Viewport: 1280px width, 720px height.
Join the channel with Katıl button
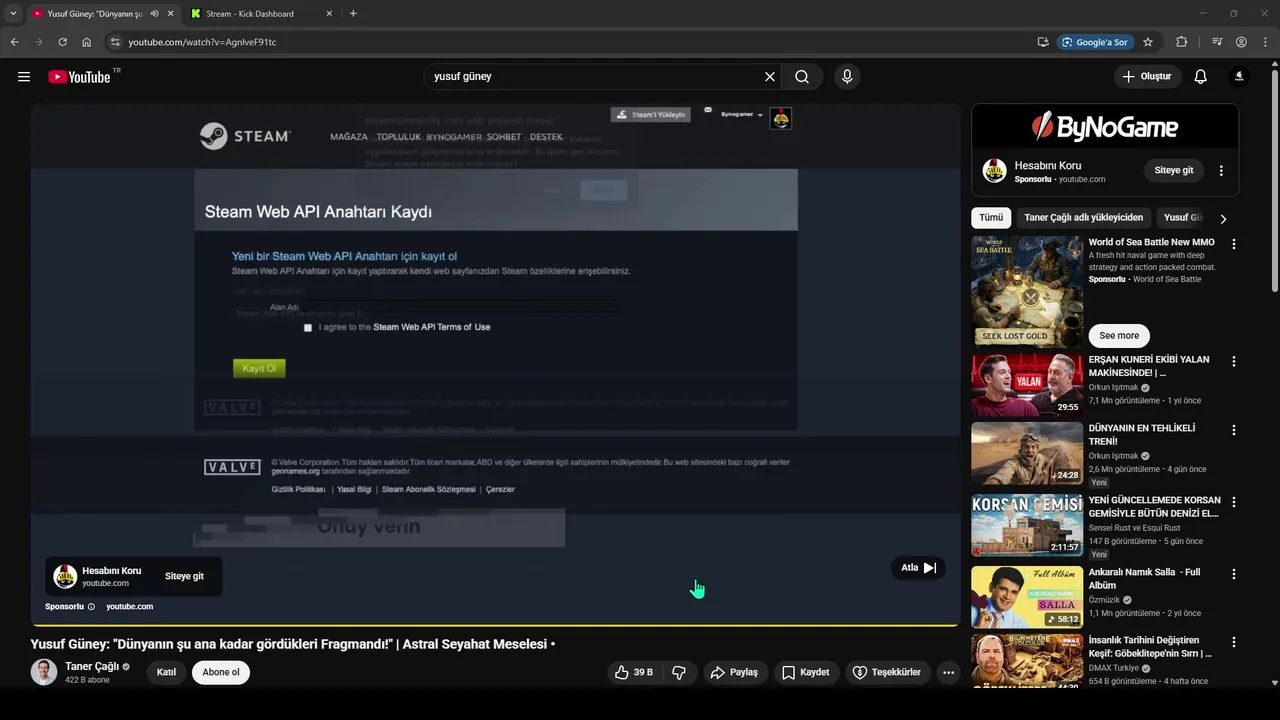[x=166, y=673]
